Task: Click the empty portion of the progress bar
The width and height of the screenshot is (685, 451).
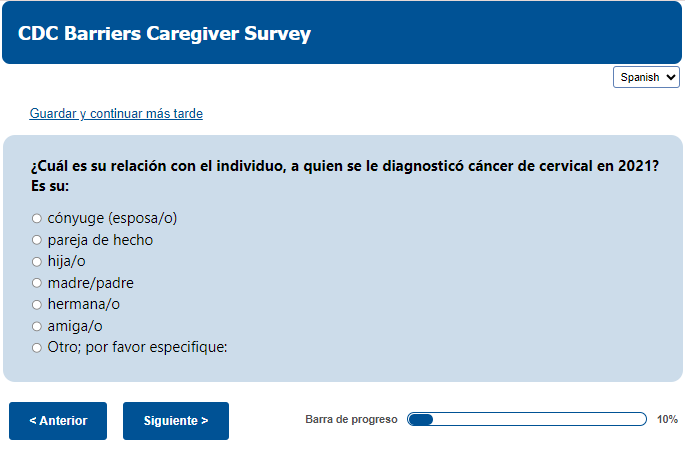Action: 540,419
